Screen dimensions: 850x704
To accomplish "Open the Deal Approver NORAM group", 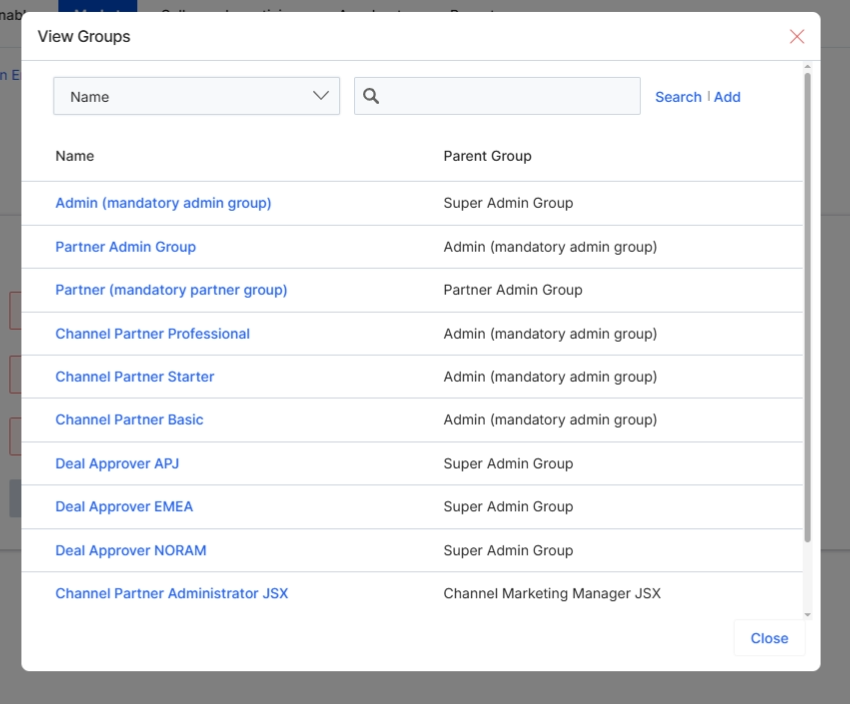I will 131,550.
